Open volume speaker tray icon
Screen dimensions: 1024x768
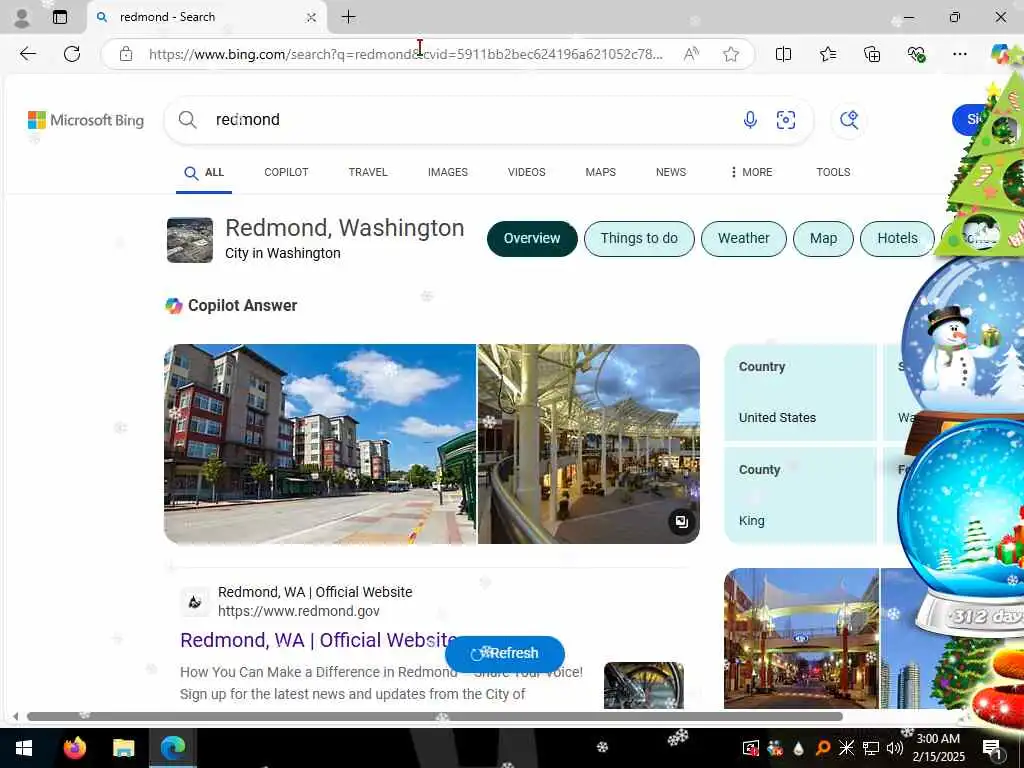tap(895, 748)
